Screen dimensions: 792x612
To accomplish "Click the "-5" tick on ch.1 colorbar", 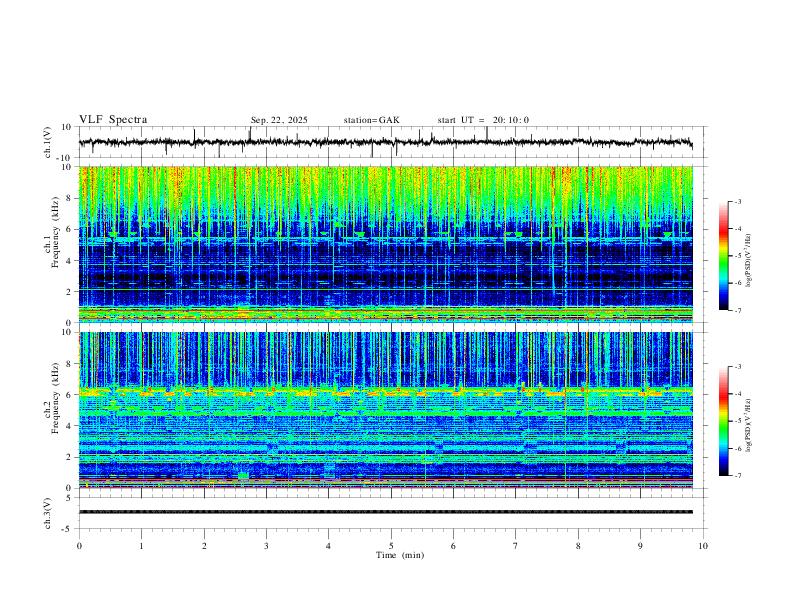I will pyautogui.click(x=738, y=256).
